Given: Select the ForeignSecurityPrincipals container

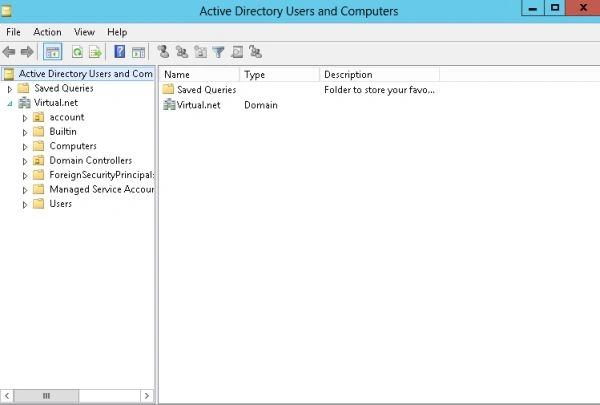Looking at the screenshot, I should pos(101,175).
